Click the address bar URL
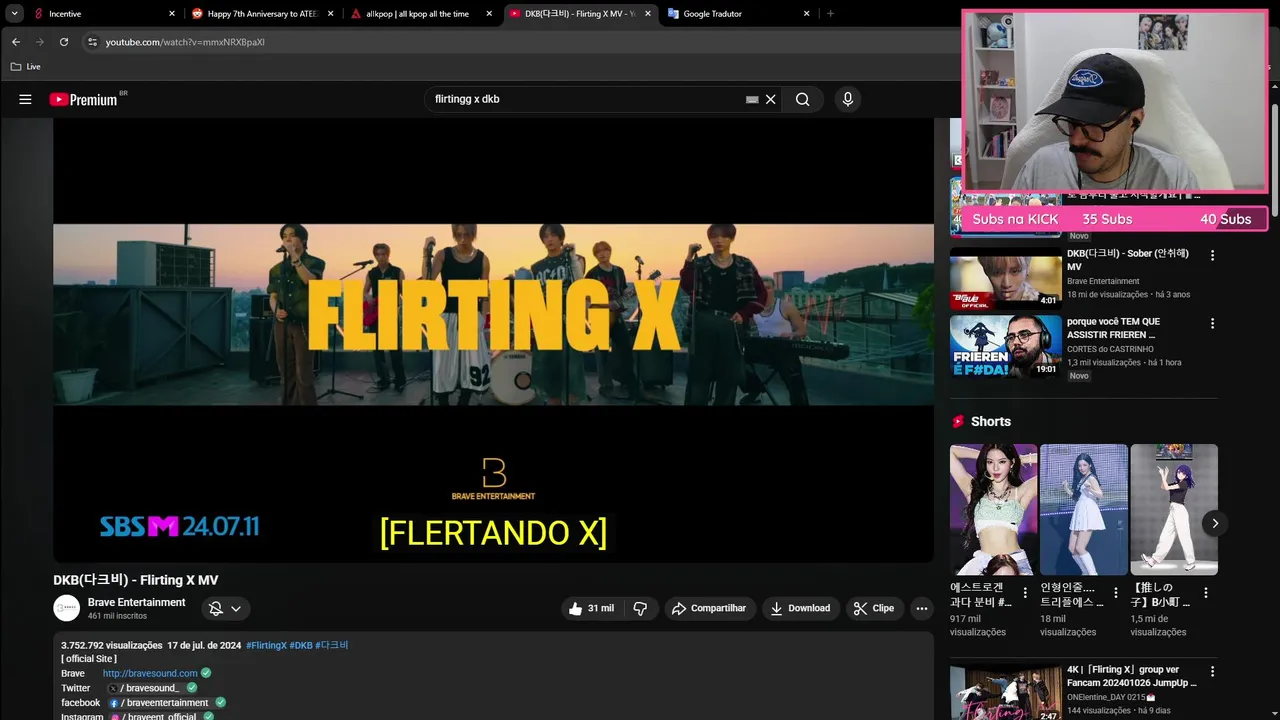This screenshot has width=1280, height=720. click(185, 42)
